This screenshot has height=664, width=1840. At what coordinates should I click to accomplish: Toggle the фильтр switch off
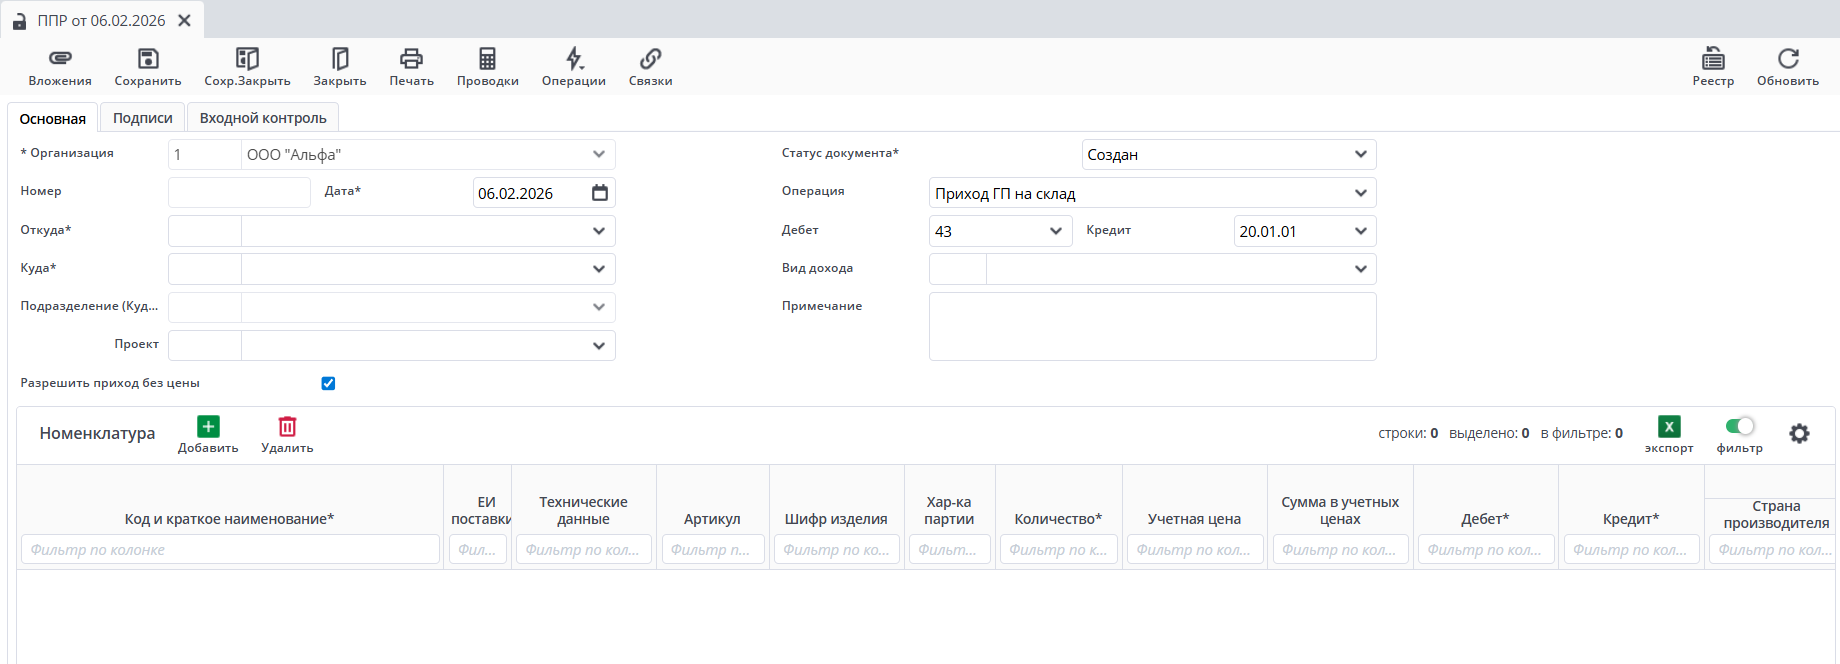click(1740, 427)
